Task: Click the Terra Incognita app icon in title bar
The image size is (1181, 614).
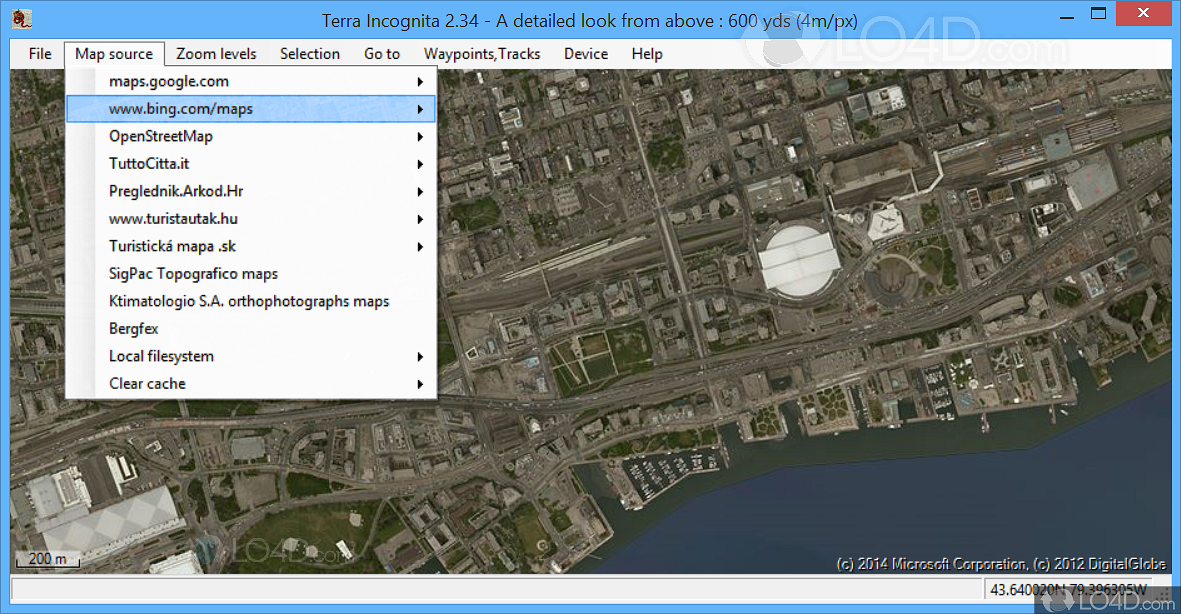Action: coord(22,19)
